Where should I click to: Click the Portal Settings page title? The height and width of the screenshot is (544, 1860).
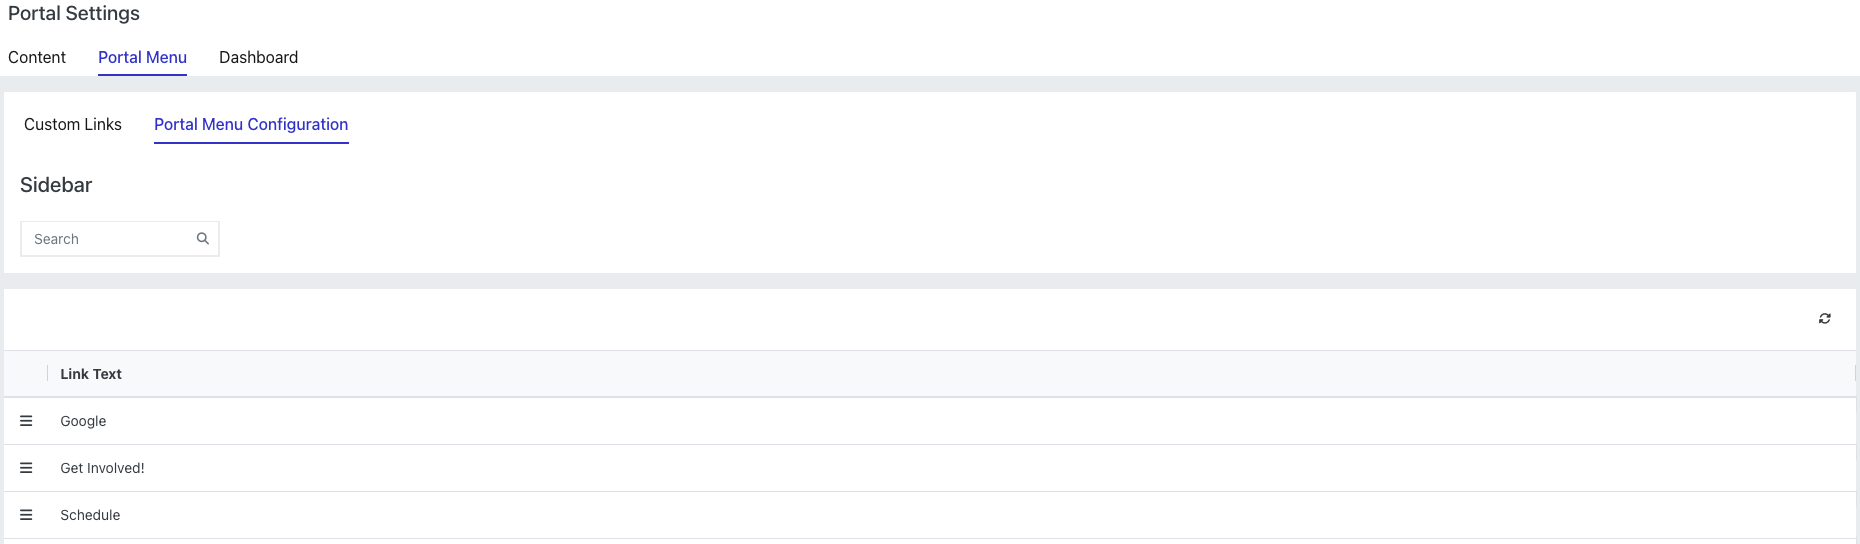(x=74, y=13)
